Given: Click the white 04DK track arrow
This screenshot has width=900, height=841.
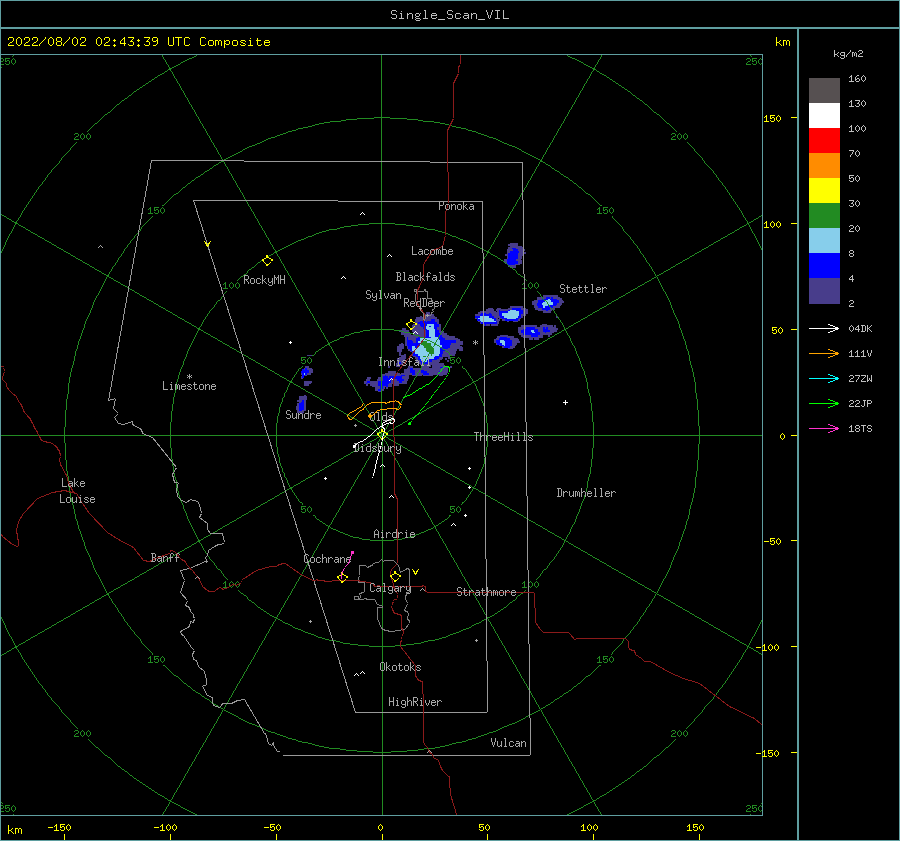Looking at the screenshot, I should tap(824, 328).
